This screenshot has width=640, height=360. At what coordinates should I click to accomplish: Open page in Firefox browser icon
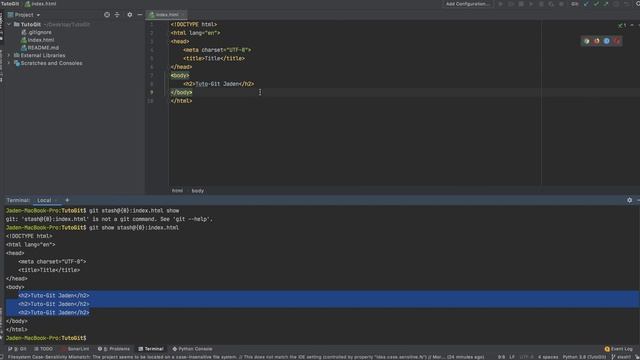[597, 41]
